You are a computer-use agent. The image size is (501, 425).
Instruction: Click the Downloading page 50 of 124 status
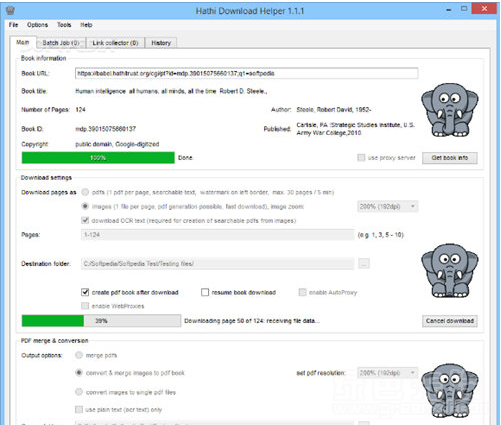252,321
